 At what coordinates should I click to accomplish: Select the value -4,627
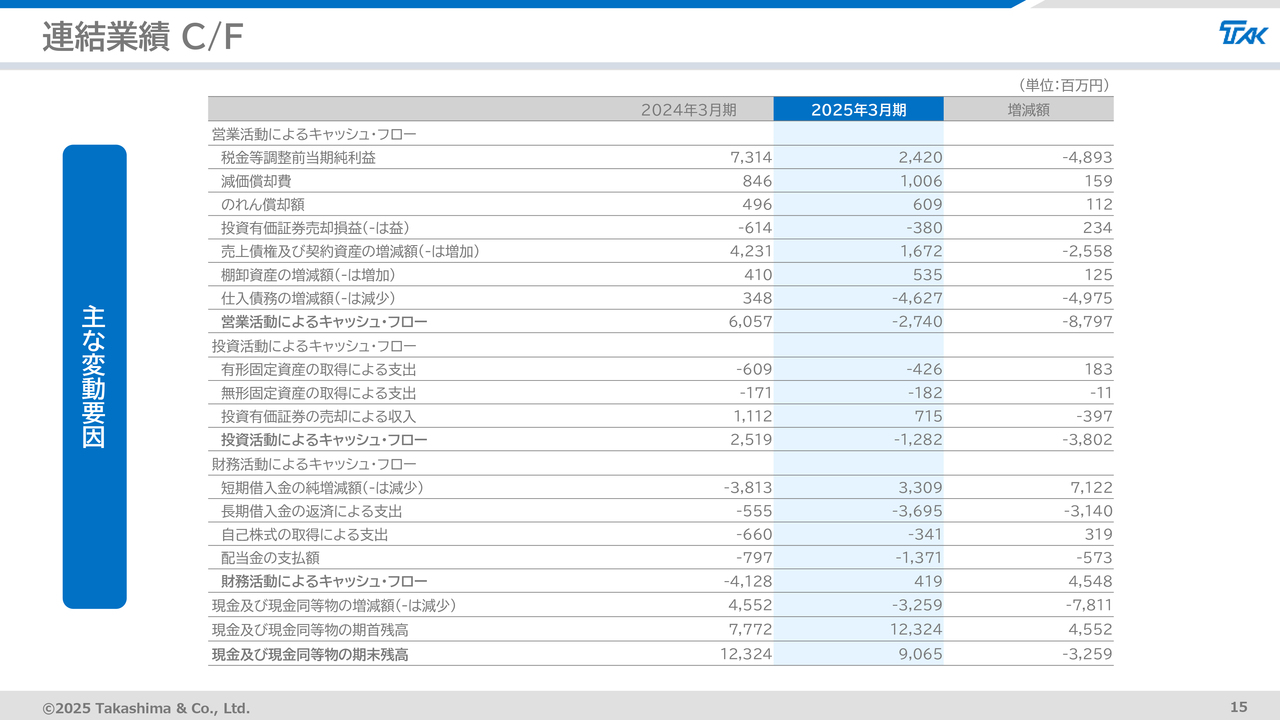coord(917,298)
